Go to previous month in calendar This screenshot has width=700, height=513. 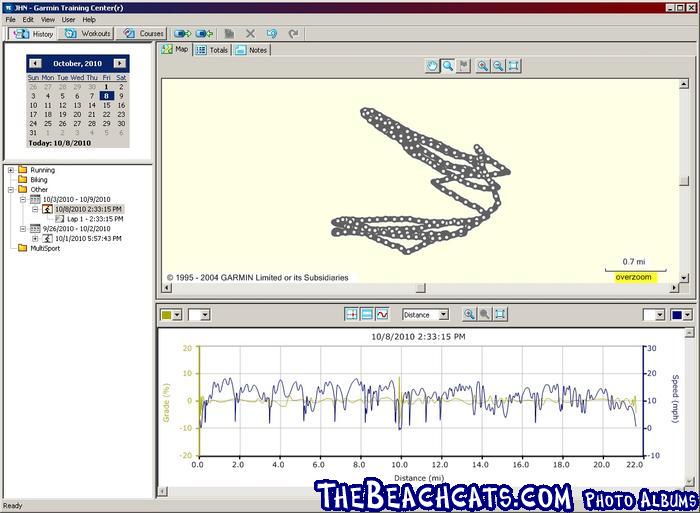pyautogui.click(x=35, y=63)
